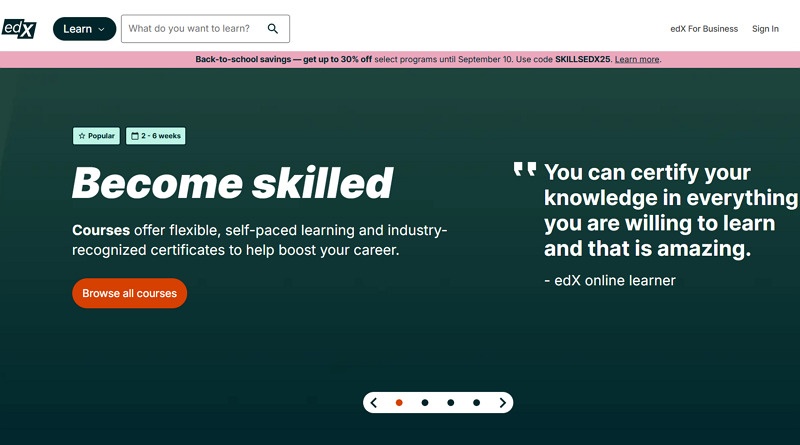Click the search magnifier icon
This screenshot has width=800, height=445.
pos(273,29)
